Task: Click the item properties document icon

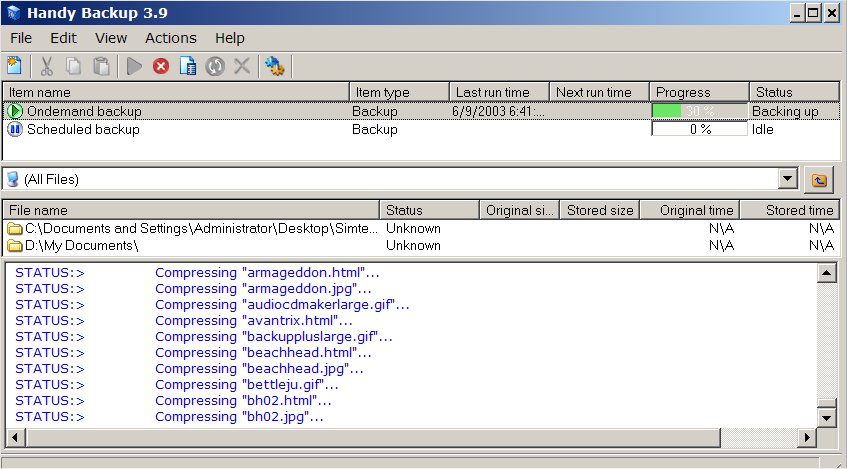Action: click(x=187, y=66)
